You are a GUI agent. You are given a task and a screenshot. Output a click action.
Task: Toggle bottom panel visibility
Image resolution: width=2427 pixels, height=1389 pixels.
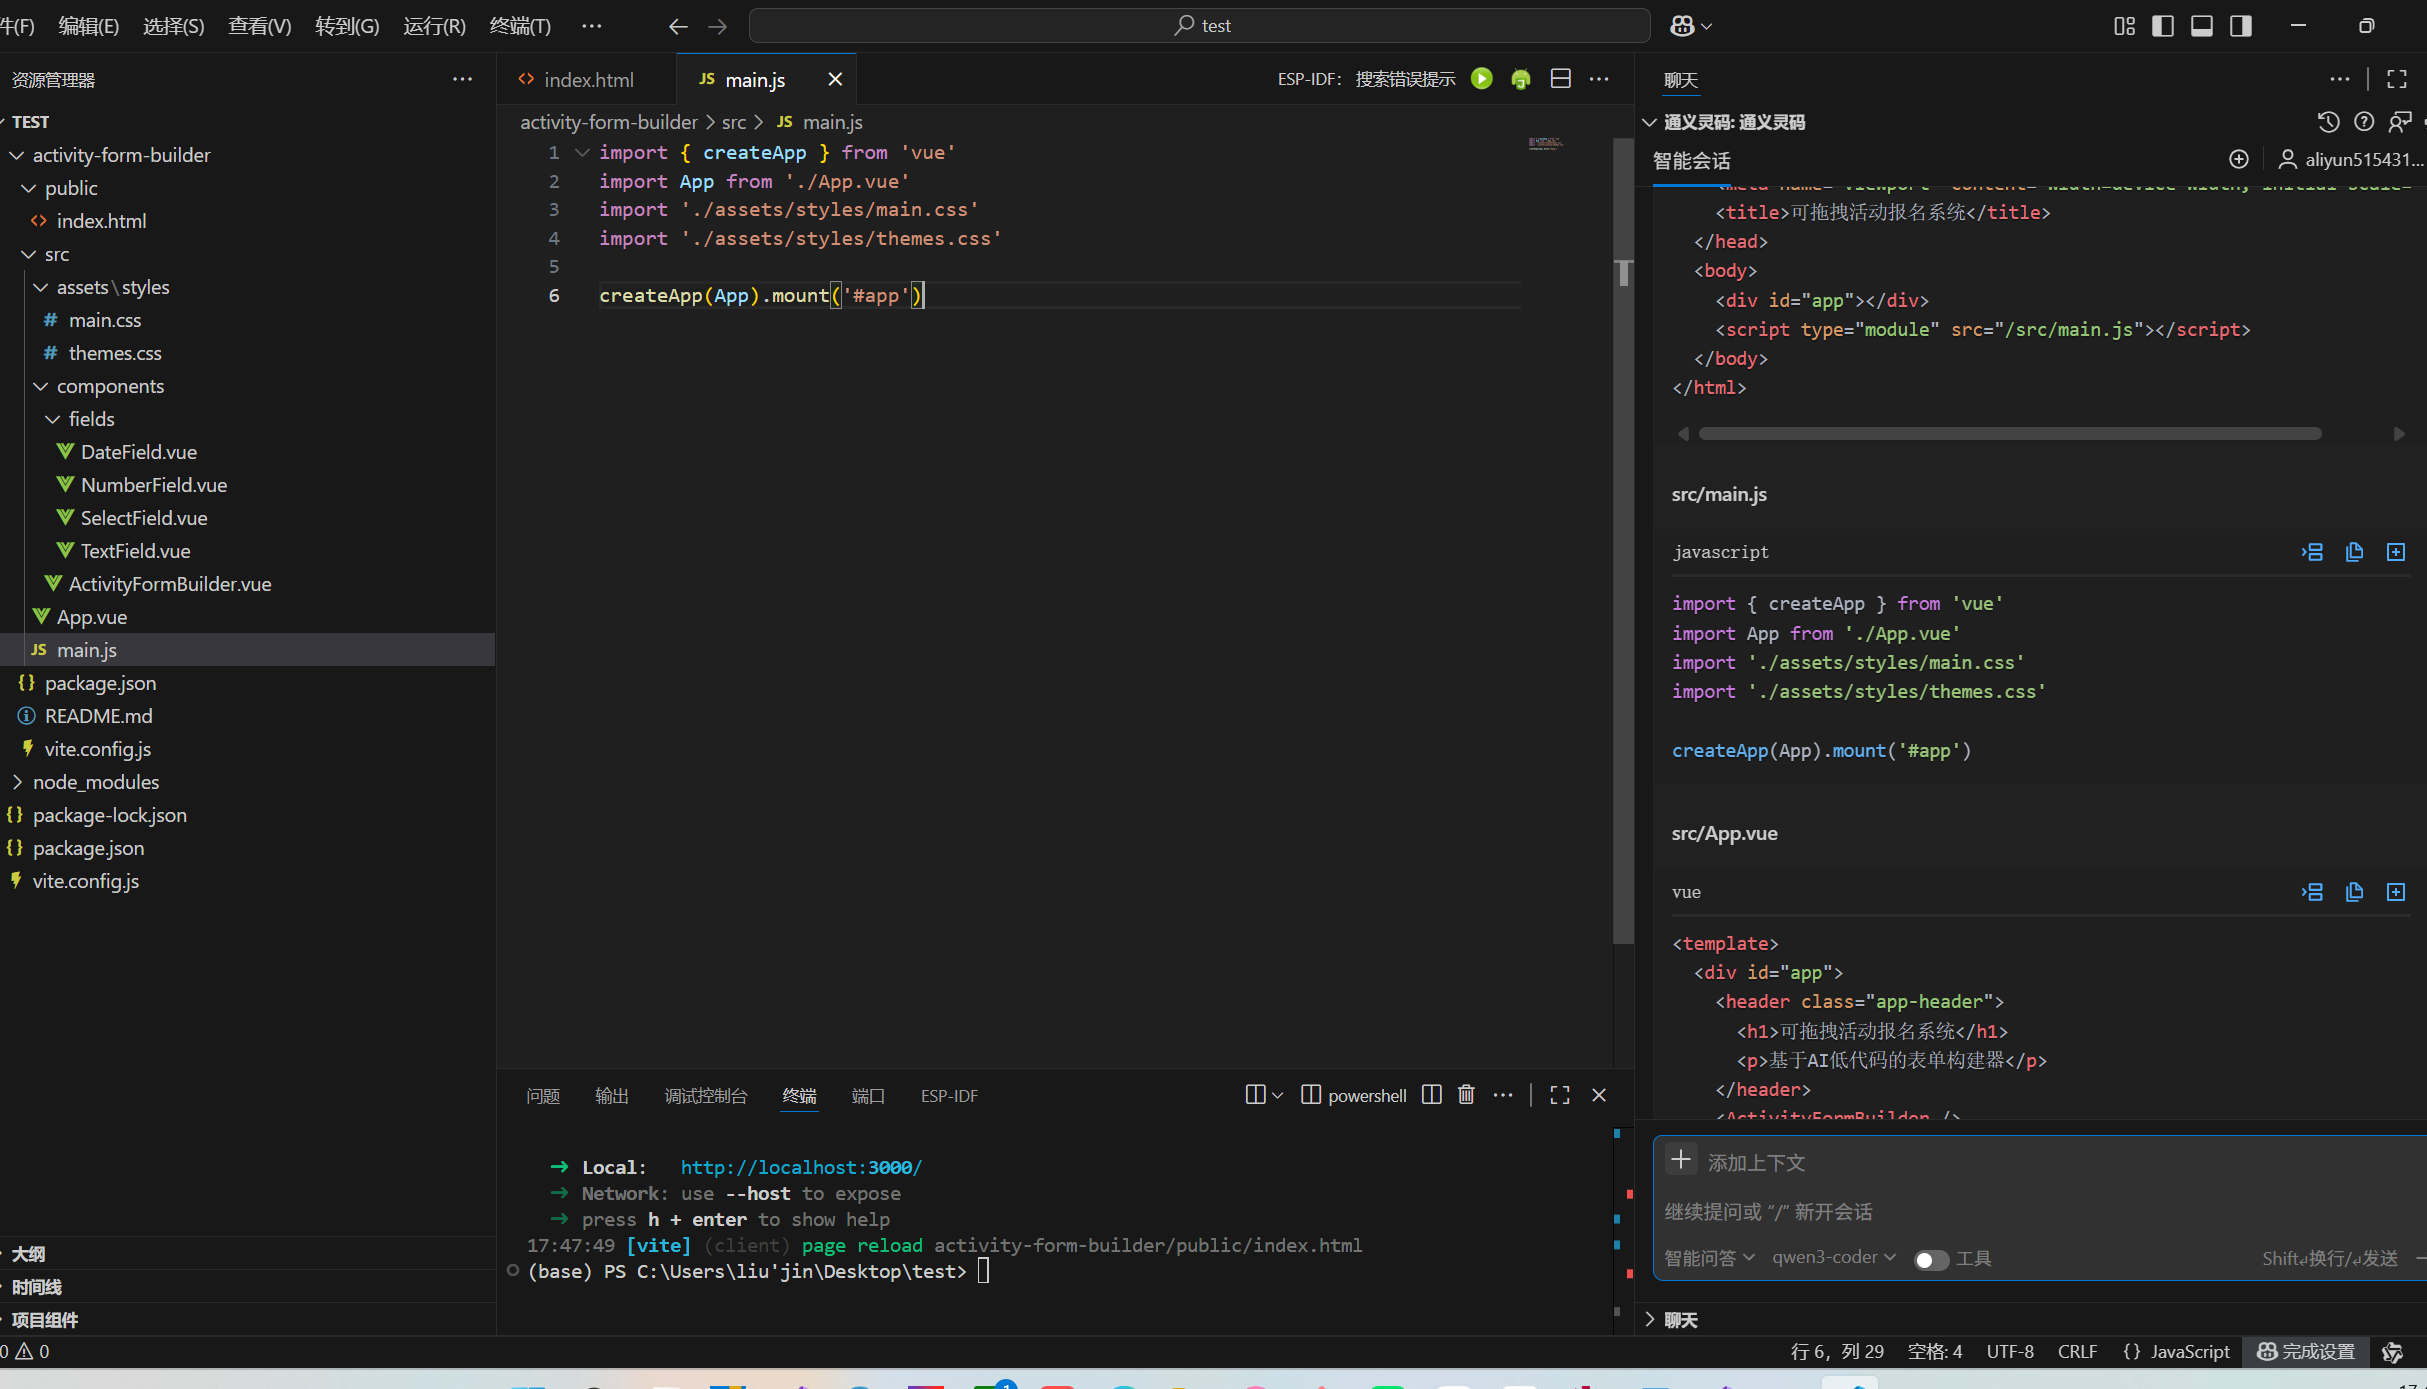point(2202,26)
